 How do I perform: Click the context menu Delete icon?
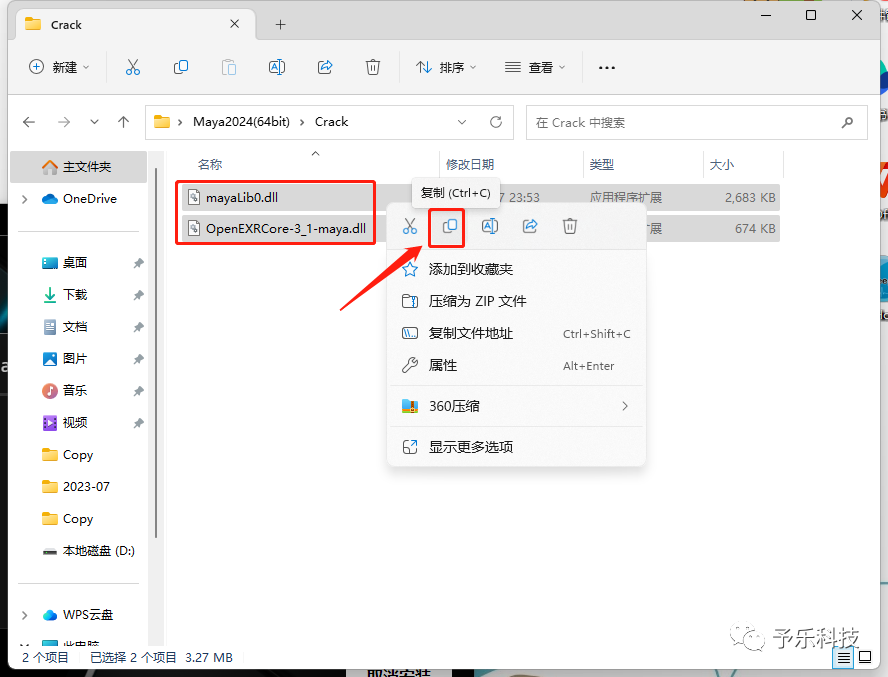[x=570, y=227]
